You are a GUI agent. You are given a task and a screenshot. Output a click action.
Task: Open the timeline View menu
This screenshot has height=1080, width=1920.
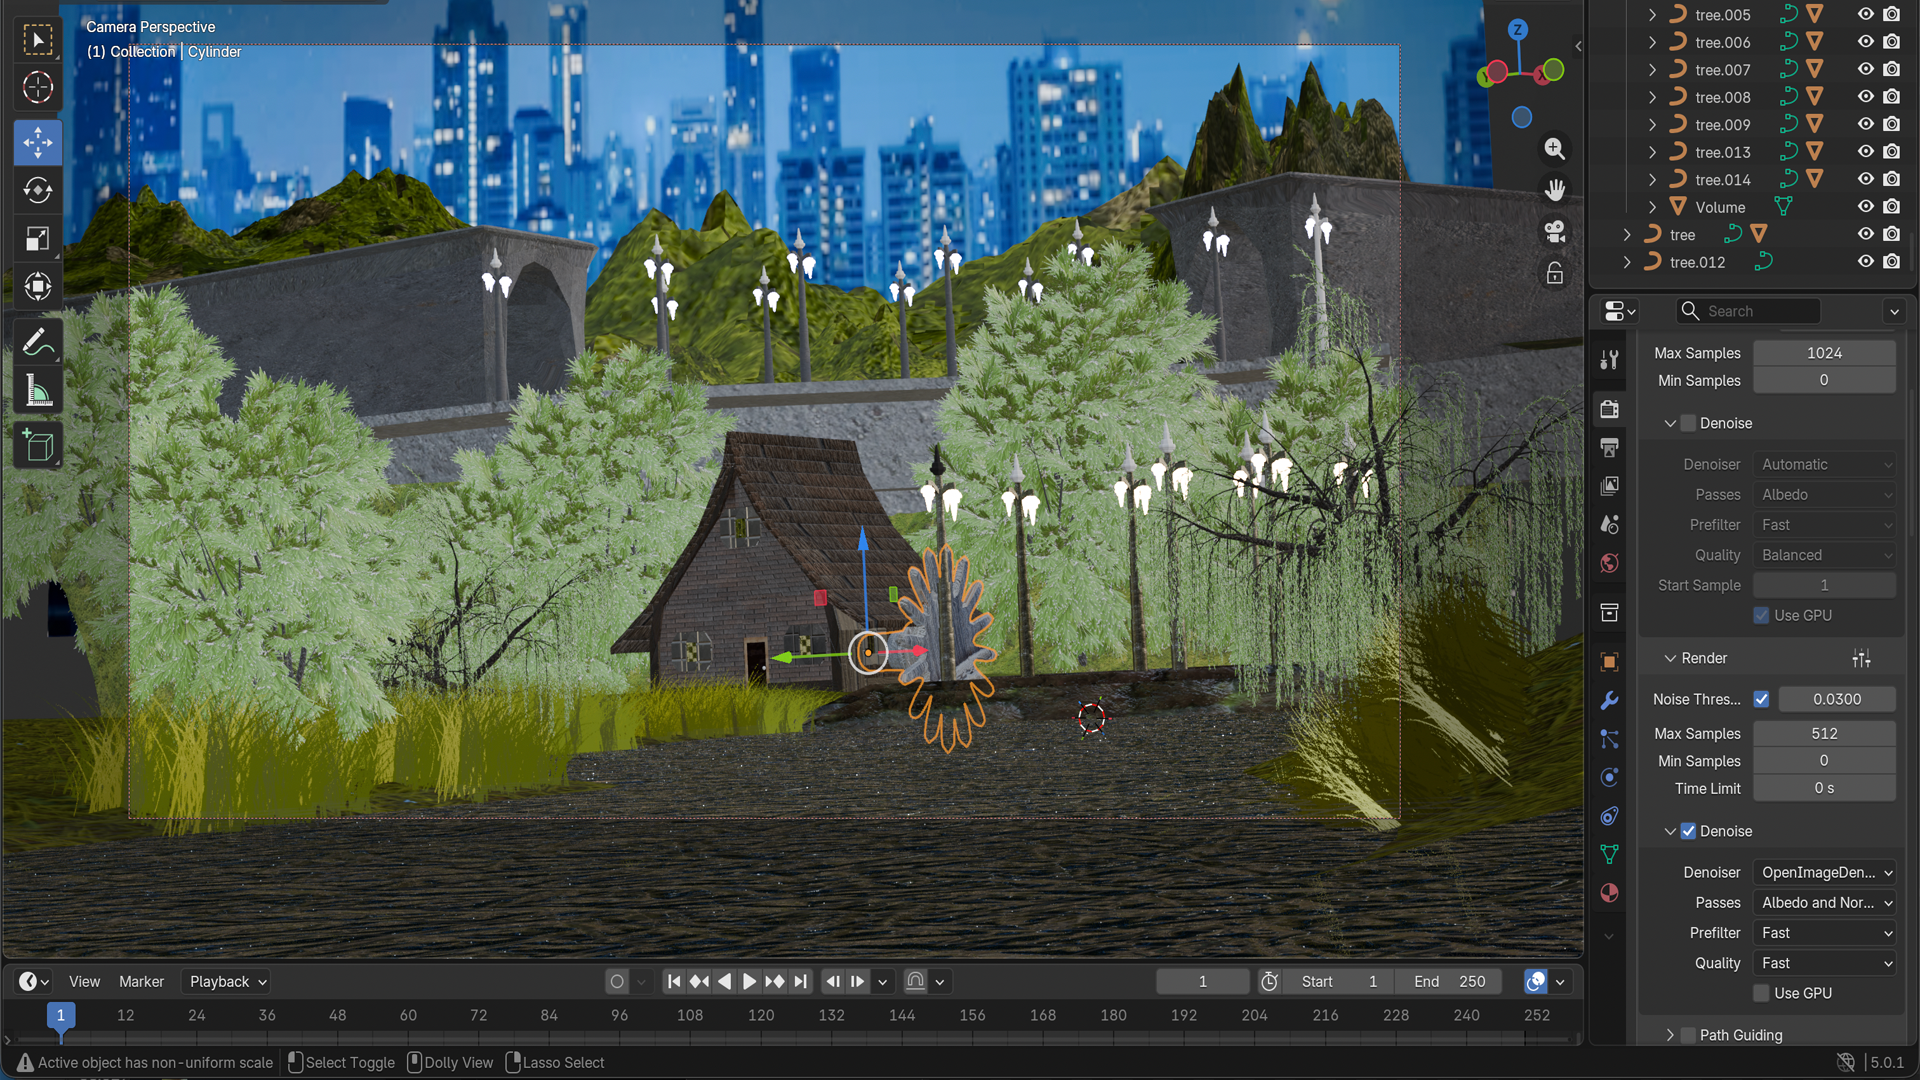[84, 981]
